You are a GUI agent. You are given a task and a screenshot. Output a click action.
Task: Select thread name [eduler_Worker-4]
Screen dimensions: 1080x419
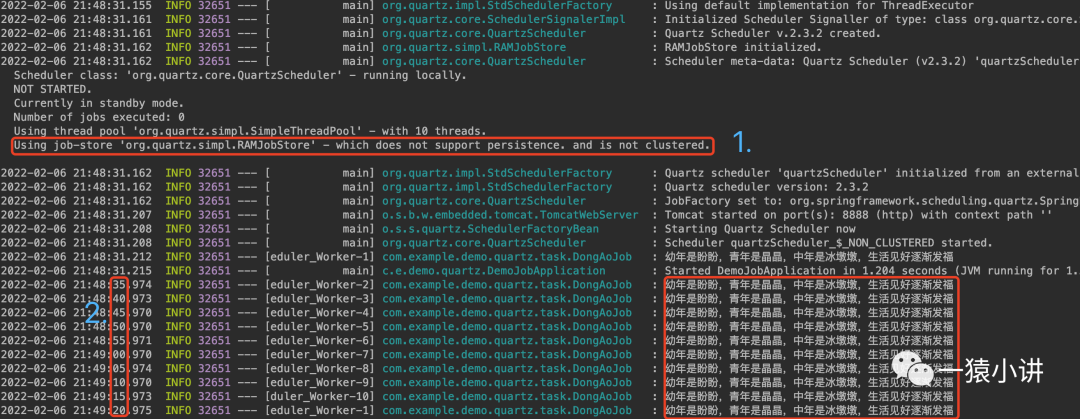pyautogui.click(x=320, y=313)
